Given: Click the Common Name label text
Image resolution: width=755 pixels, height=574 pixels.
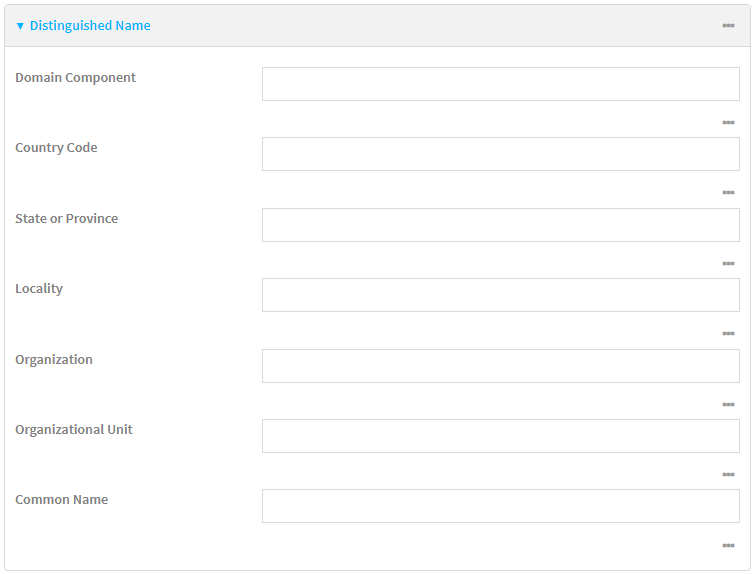Looking at the screenshot, I should (x=61, y=500).
